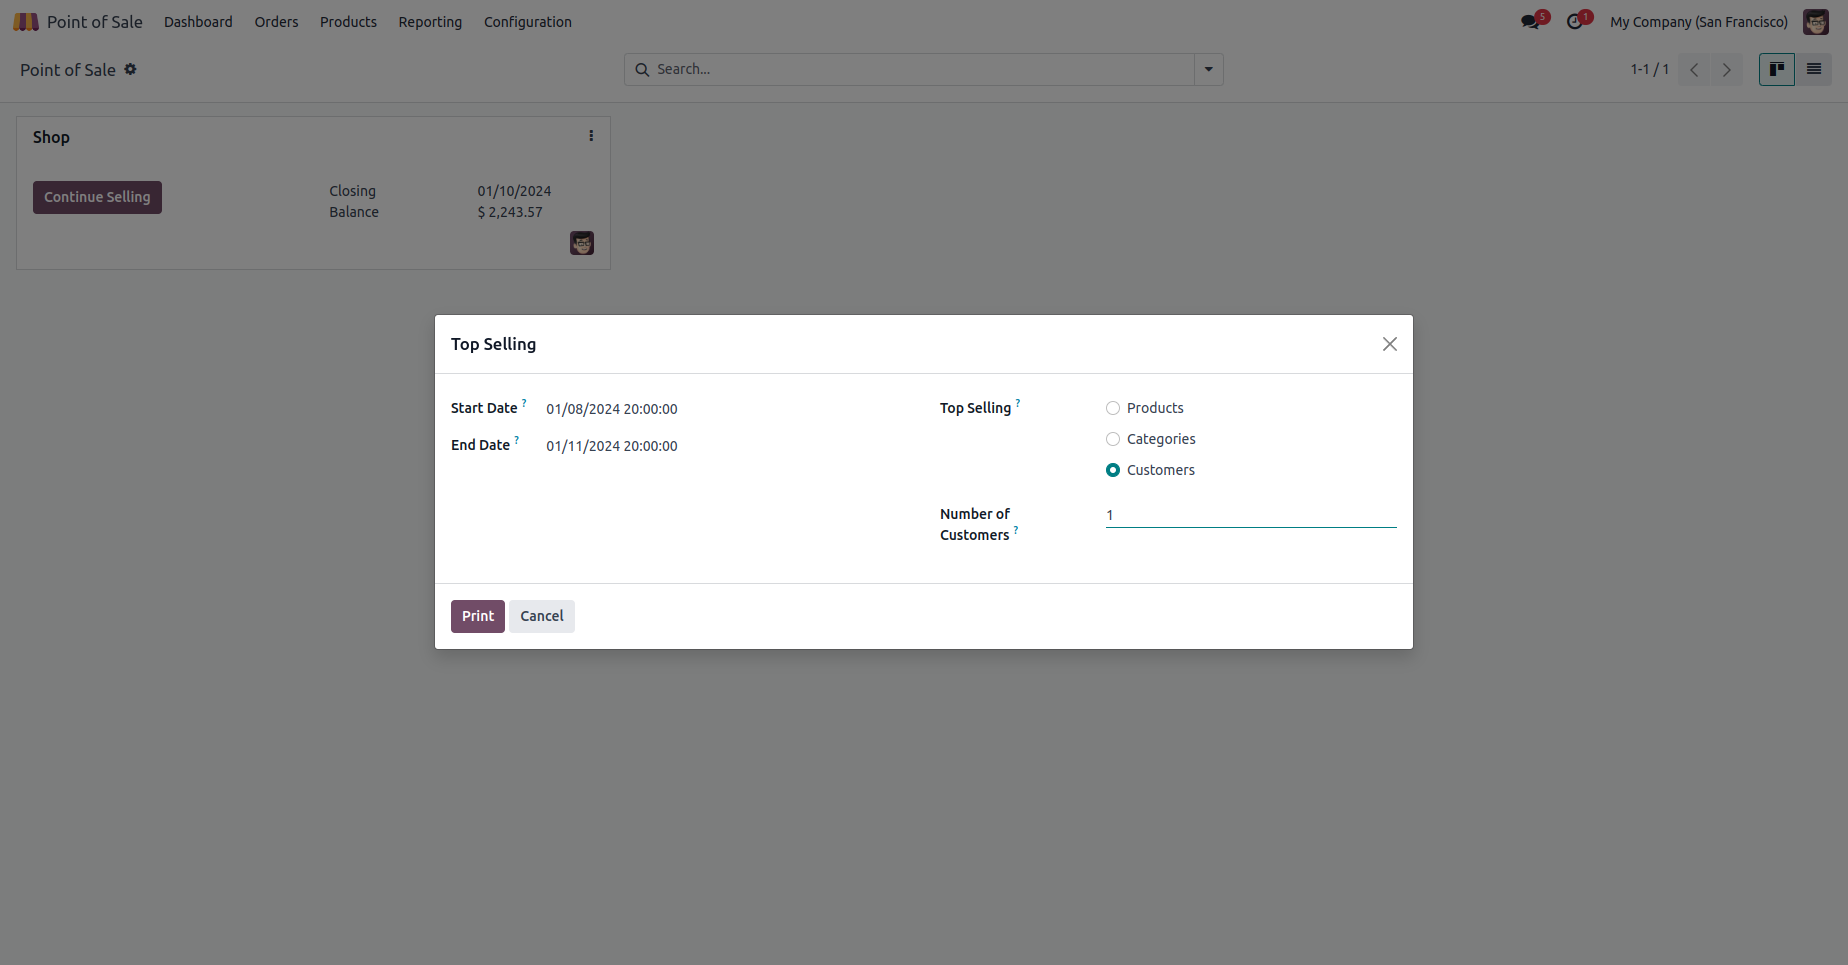Viewport: 1848px width, 965px height.
Task: Open the Point of Sale app icon
Action: [26, 22]
